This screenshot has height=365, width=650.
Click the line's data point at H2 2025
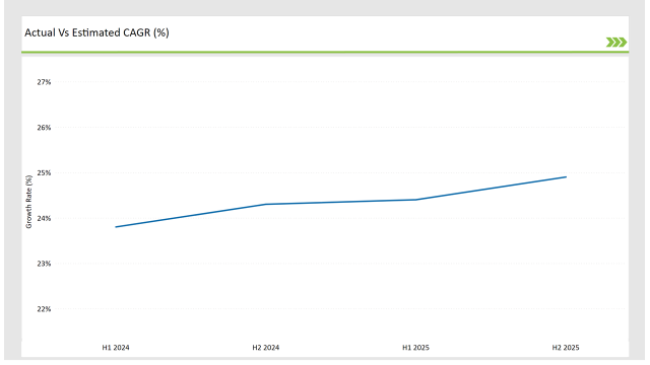[x=565, y=177]
